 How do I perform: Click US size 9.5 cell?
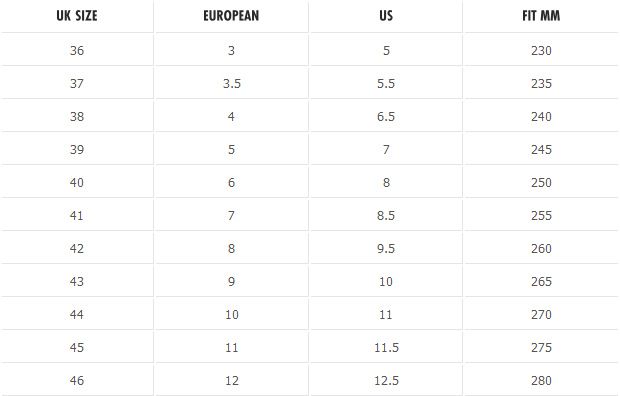point(386,248)
